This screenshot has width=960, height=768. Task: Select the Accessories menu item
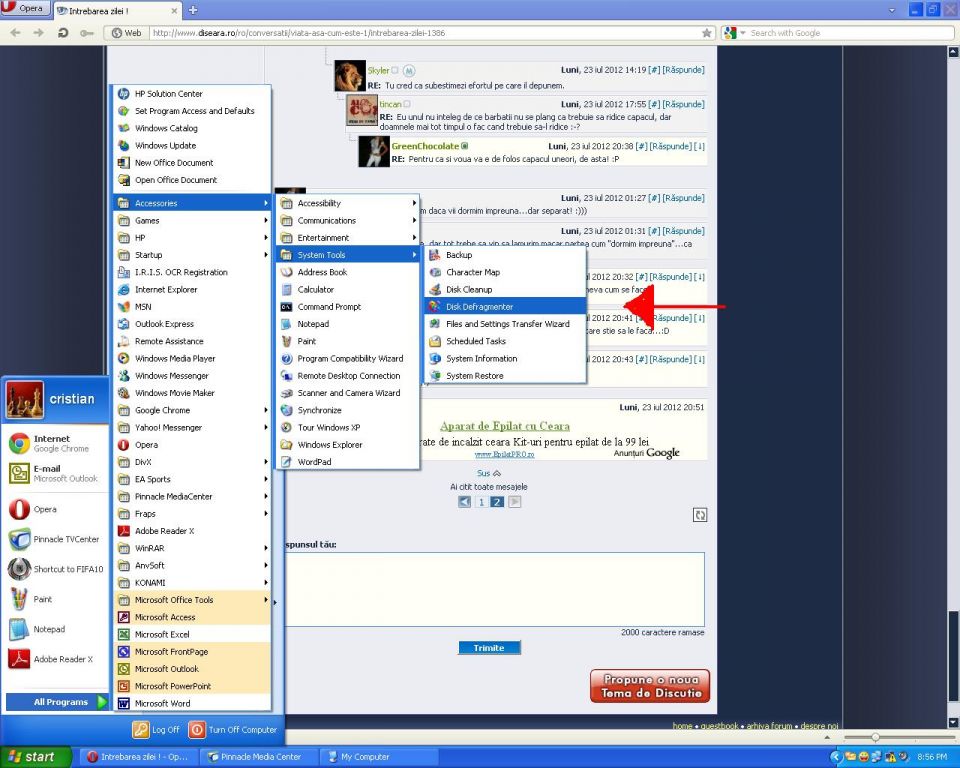[192, 203]
